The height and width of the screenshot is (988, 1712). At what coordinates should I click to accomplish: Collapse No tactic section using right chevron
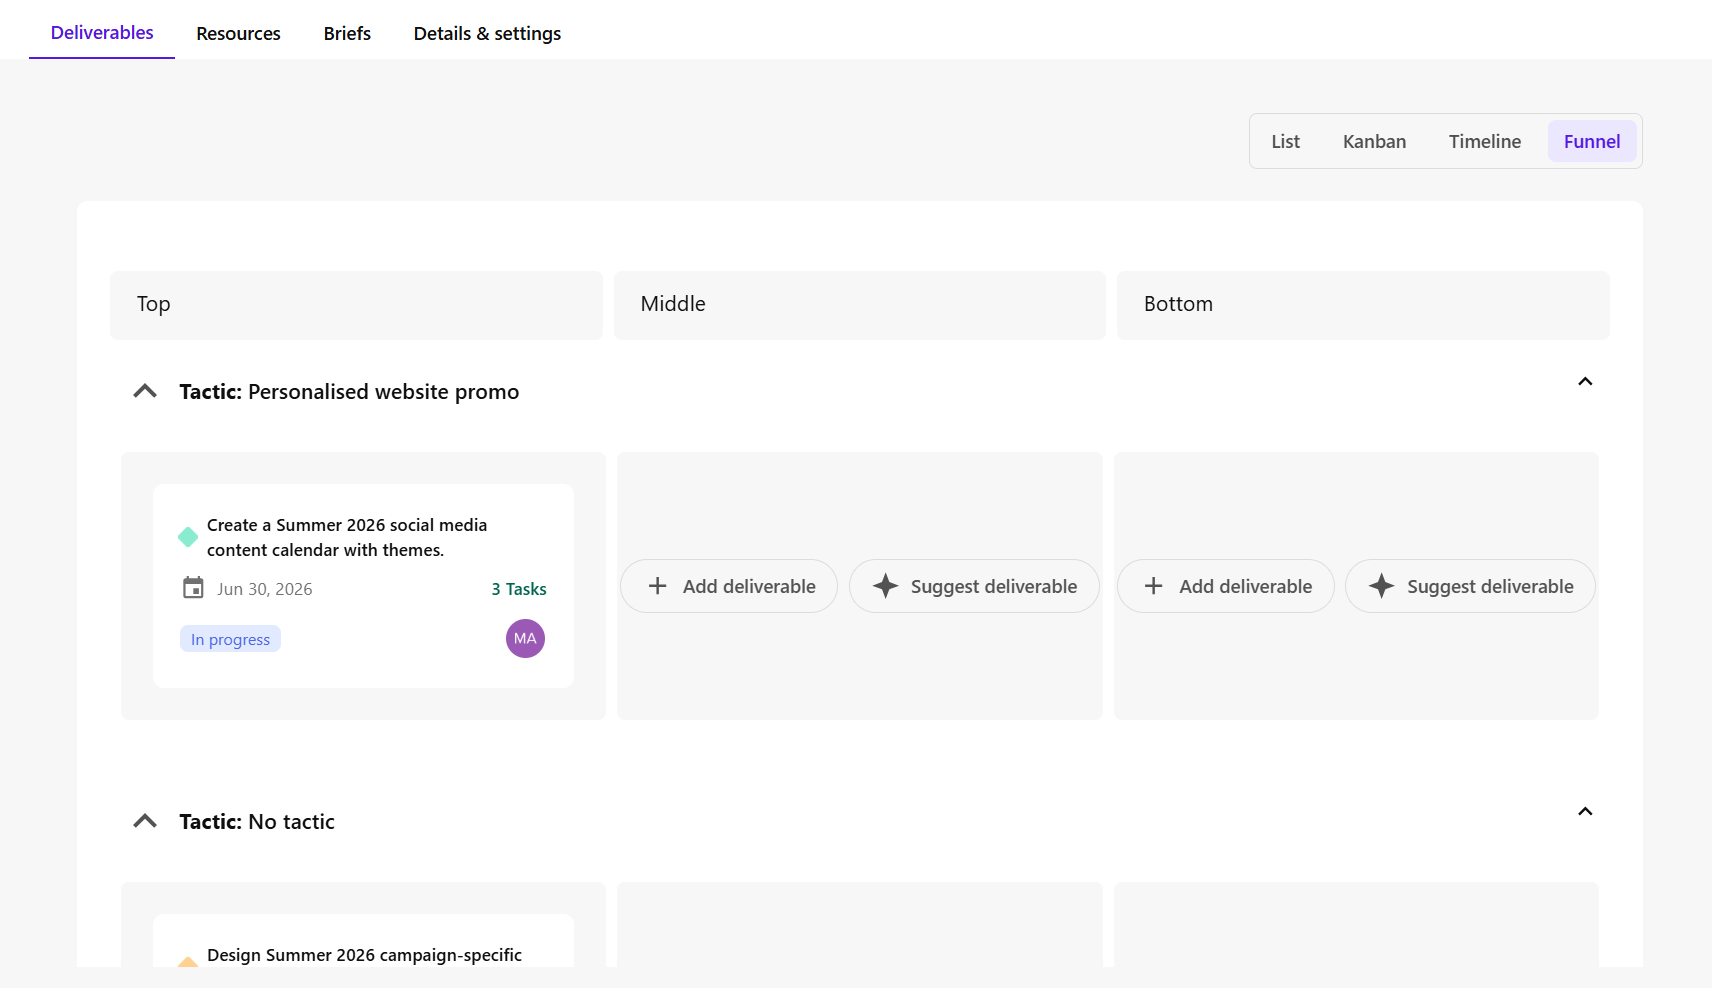click(1585, 811)
